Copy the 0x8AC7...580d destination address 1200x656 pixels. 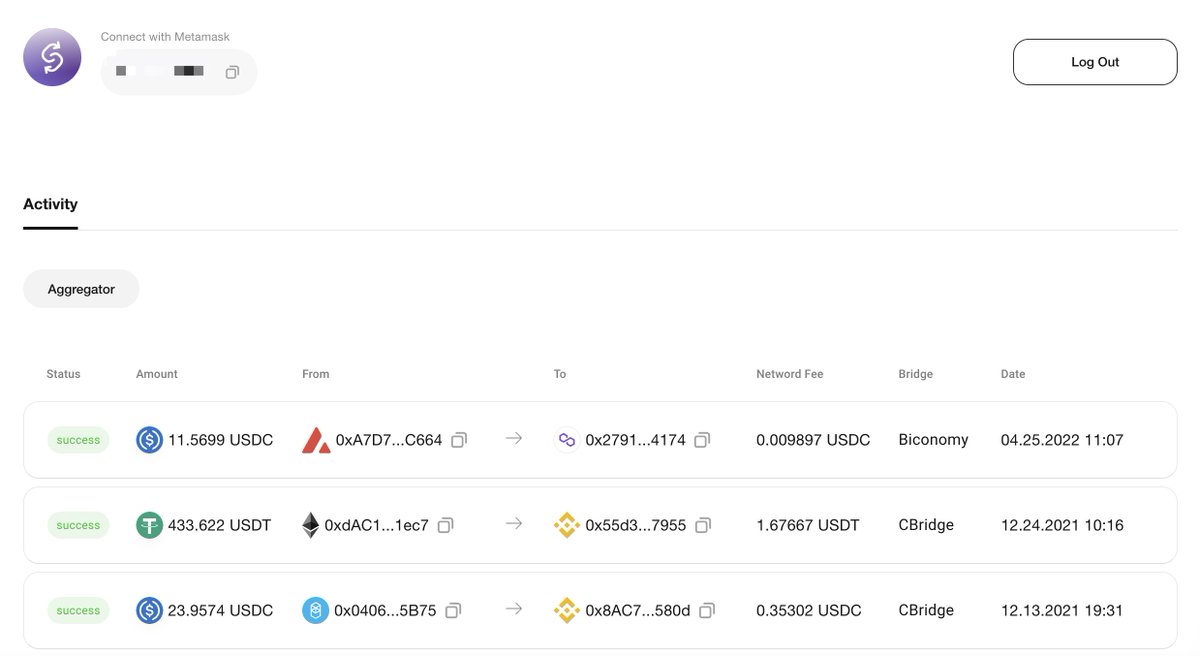[x=707, y=610]
